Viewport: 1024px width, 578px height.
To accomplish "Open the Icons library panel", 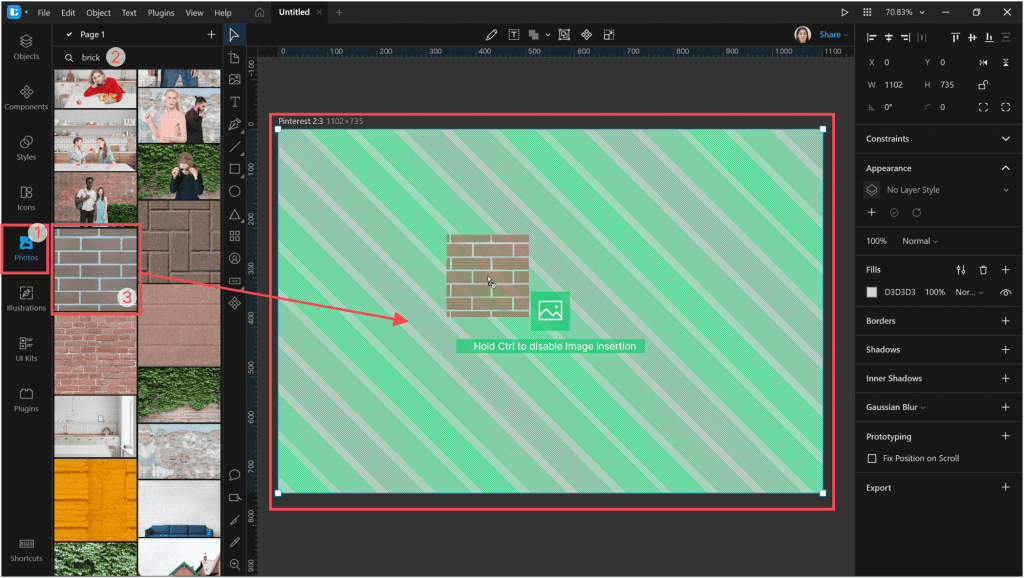I will (x=26, y=198).
